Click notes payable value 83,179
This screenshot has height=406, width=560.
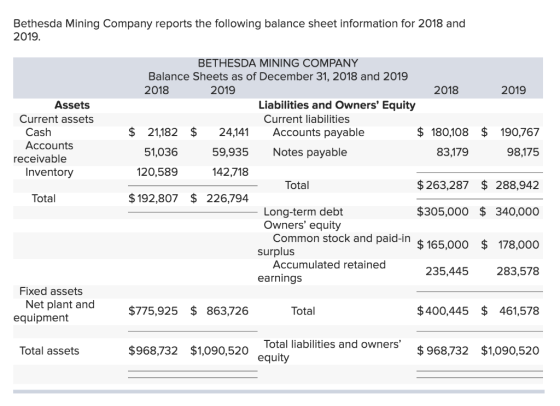tap(452, 152)
